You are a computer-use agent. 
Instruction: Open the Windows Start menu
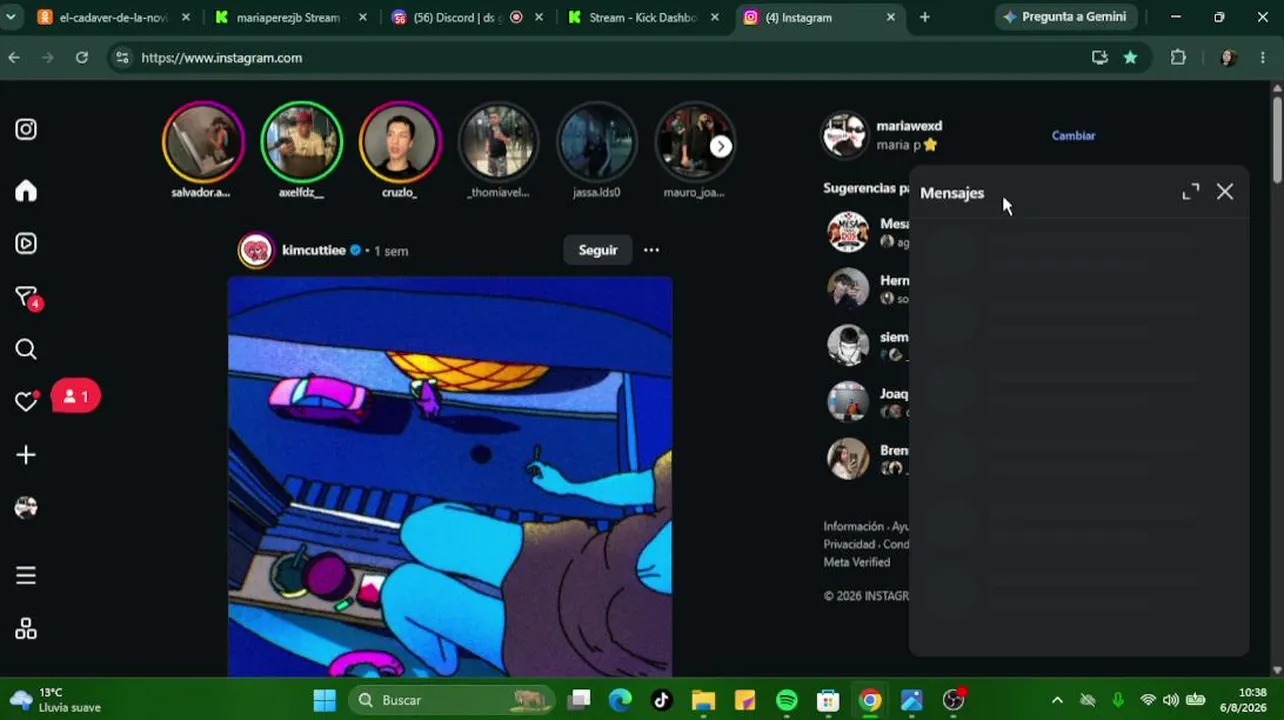[x=325, y=700]
